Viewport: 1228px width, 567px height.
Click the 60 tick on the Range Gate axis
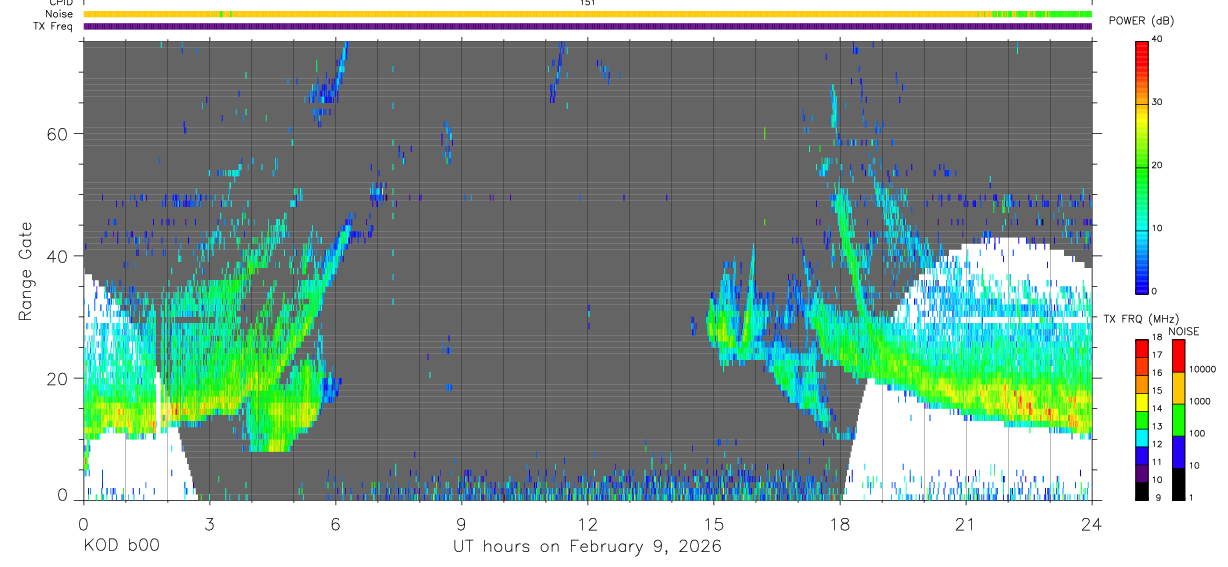coord(57,134)
